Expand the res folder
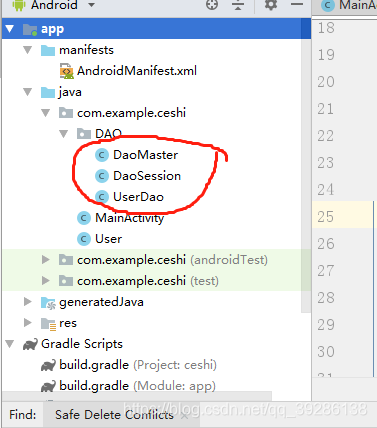This screenshot has width=377, height=428. 28,323
